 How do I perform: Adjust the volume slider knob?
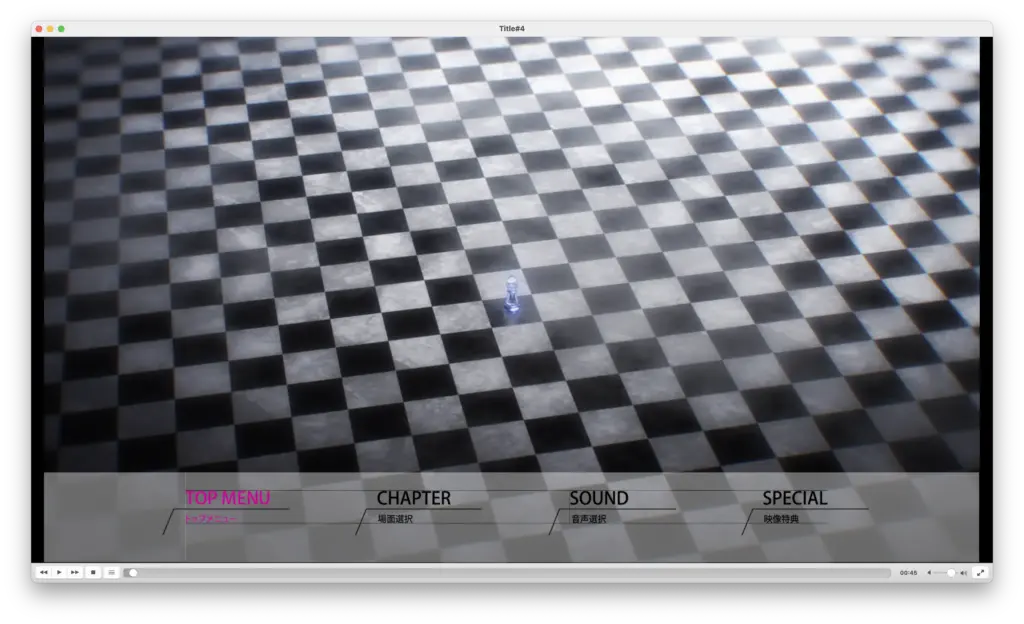951,573
